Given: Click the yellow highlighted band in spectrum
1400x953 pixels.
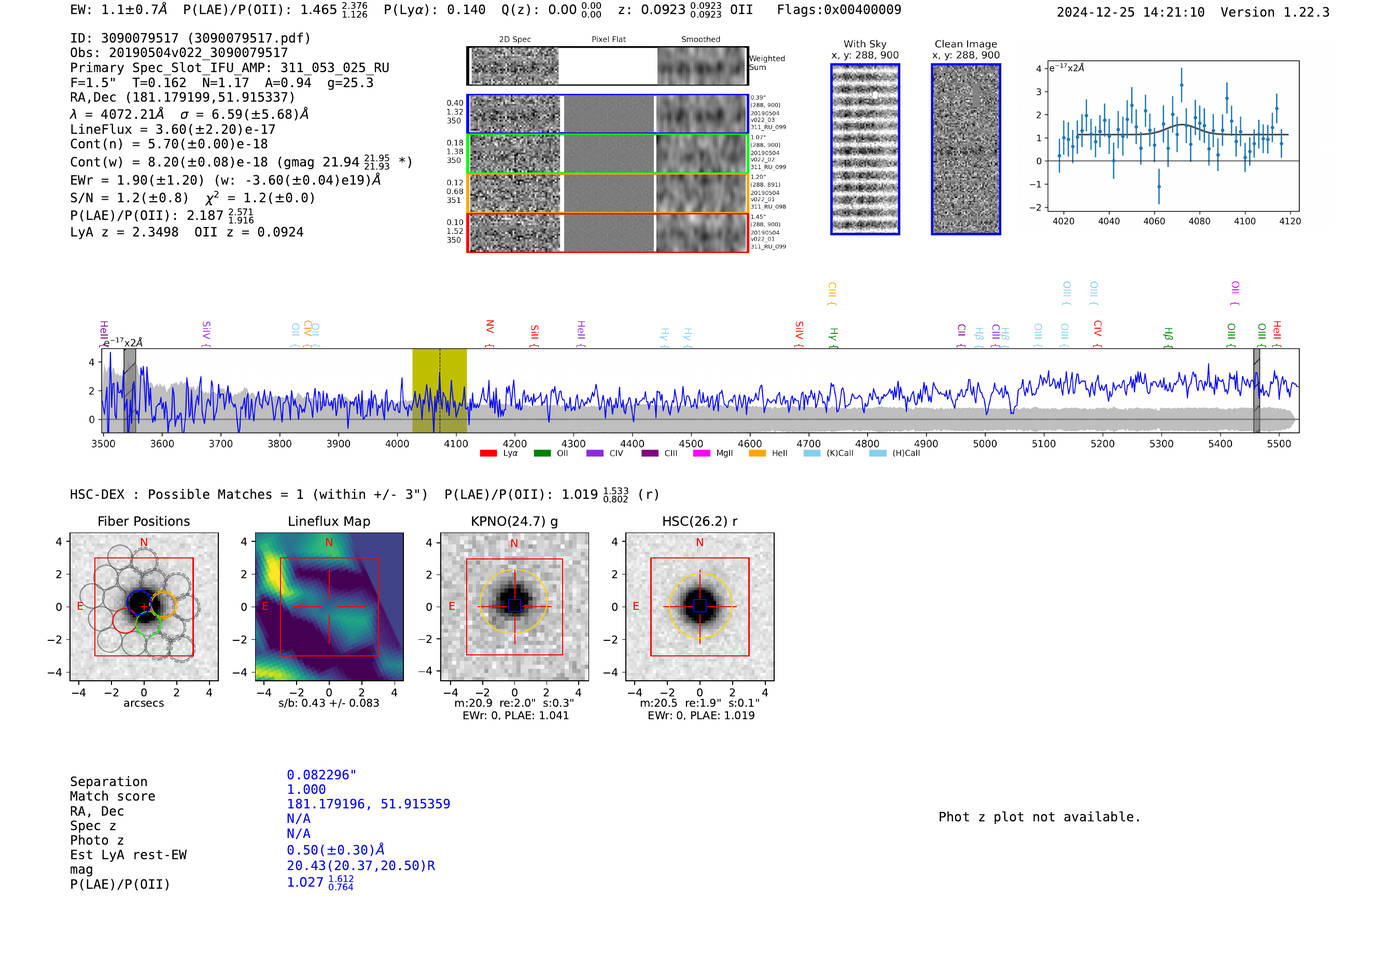Looking at the screenshot, I should click(x=439, y=390).
